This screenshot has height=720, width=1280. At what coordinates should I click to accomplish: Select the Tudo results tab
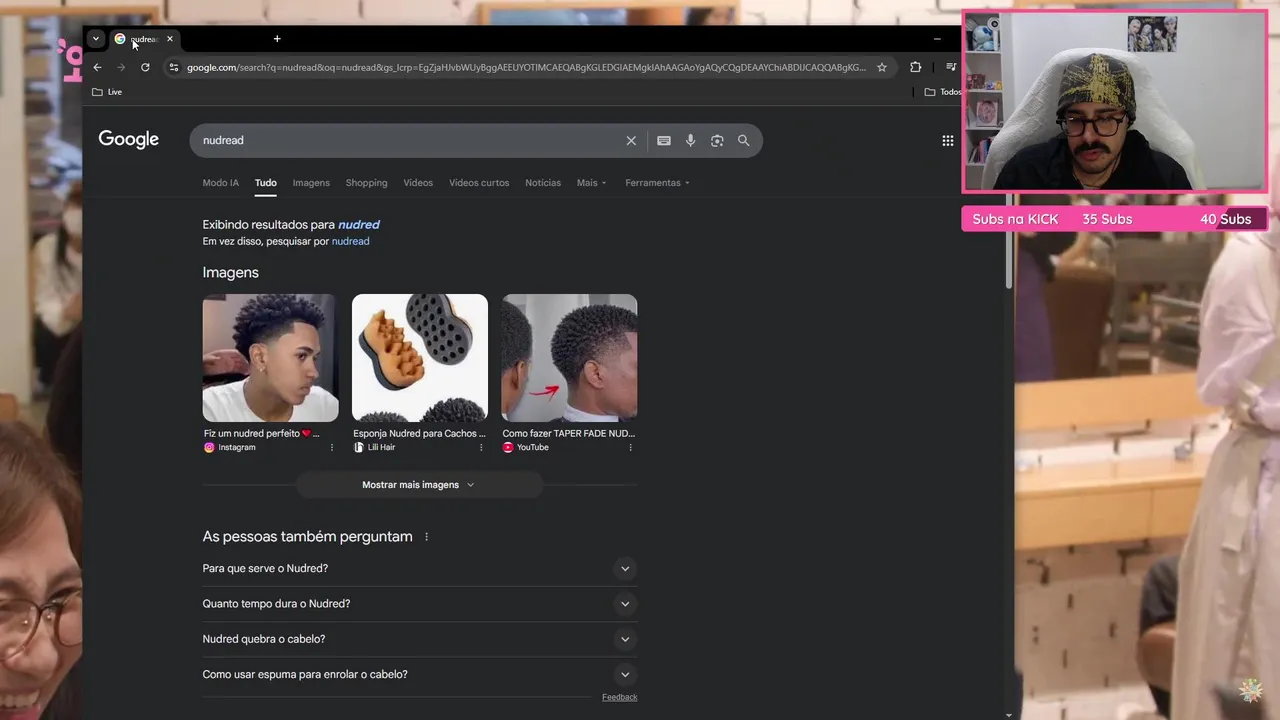(x=265, y=183)
